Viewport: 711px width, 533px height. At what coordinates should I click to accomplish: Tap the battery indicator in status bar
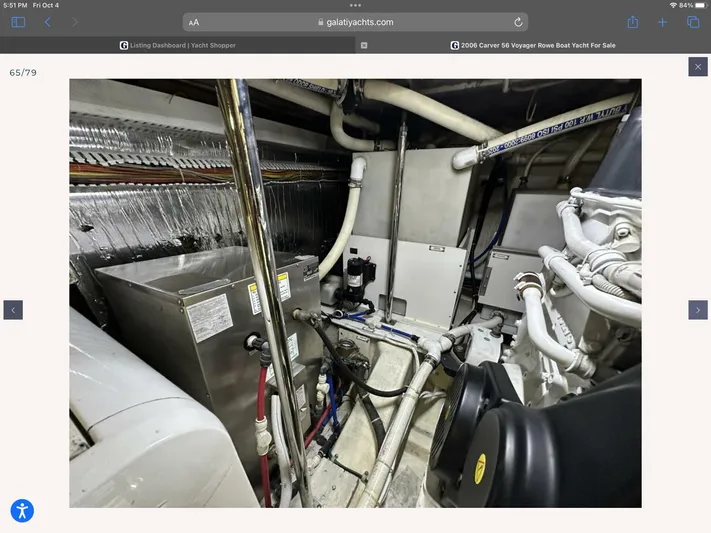(x=697, y=5)
